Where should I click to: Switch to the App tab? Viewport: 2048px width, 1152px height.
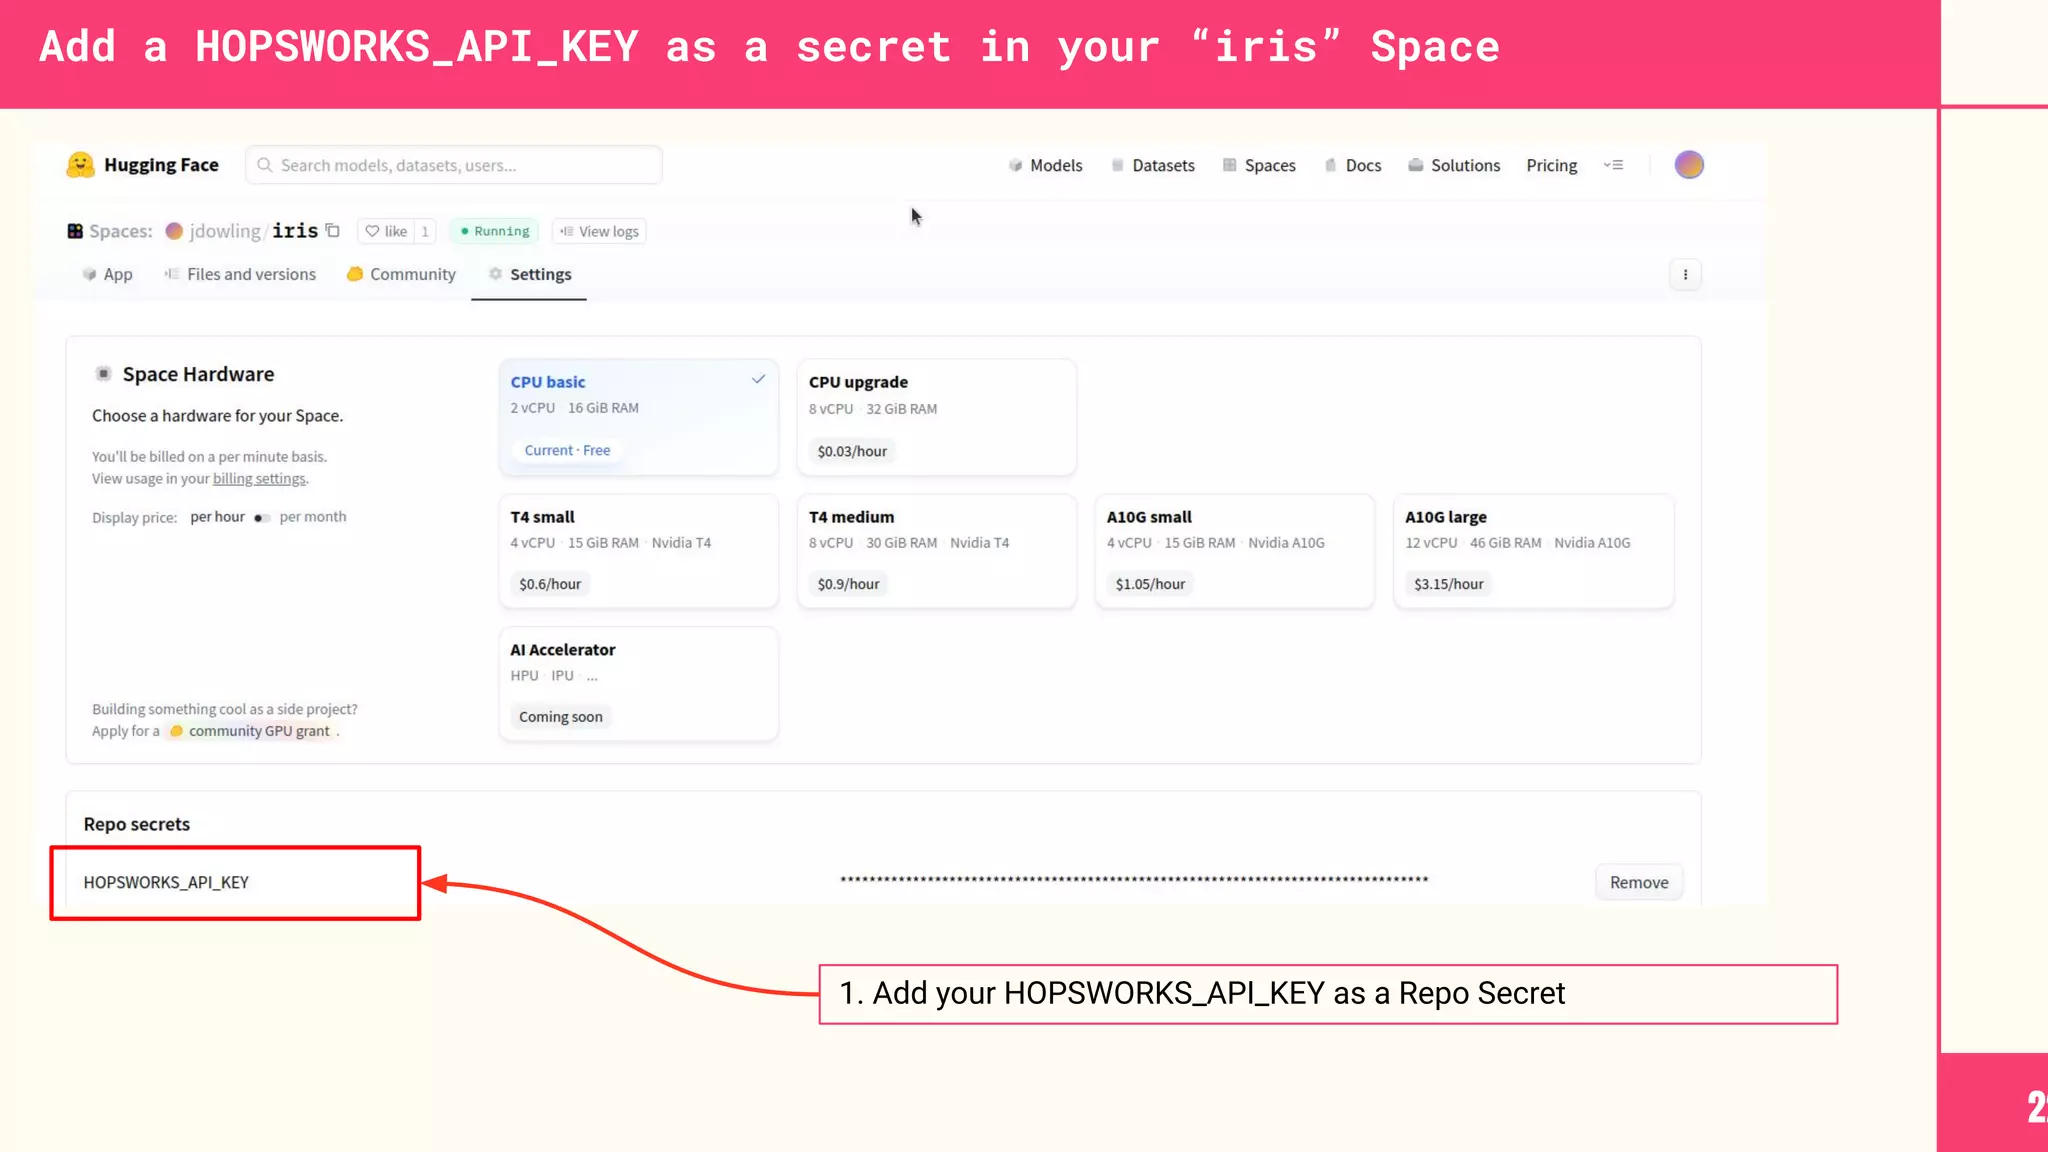pos(107,274)
